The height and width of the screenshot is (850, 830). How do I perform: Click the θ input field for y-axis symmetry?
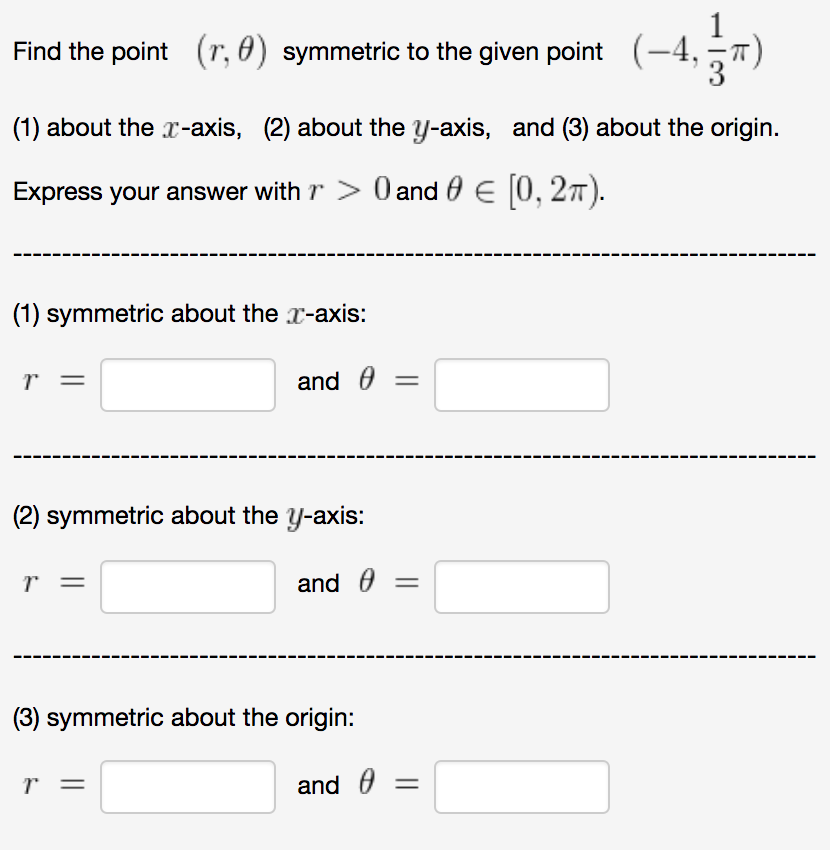[521, 587]
